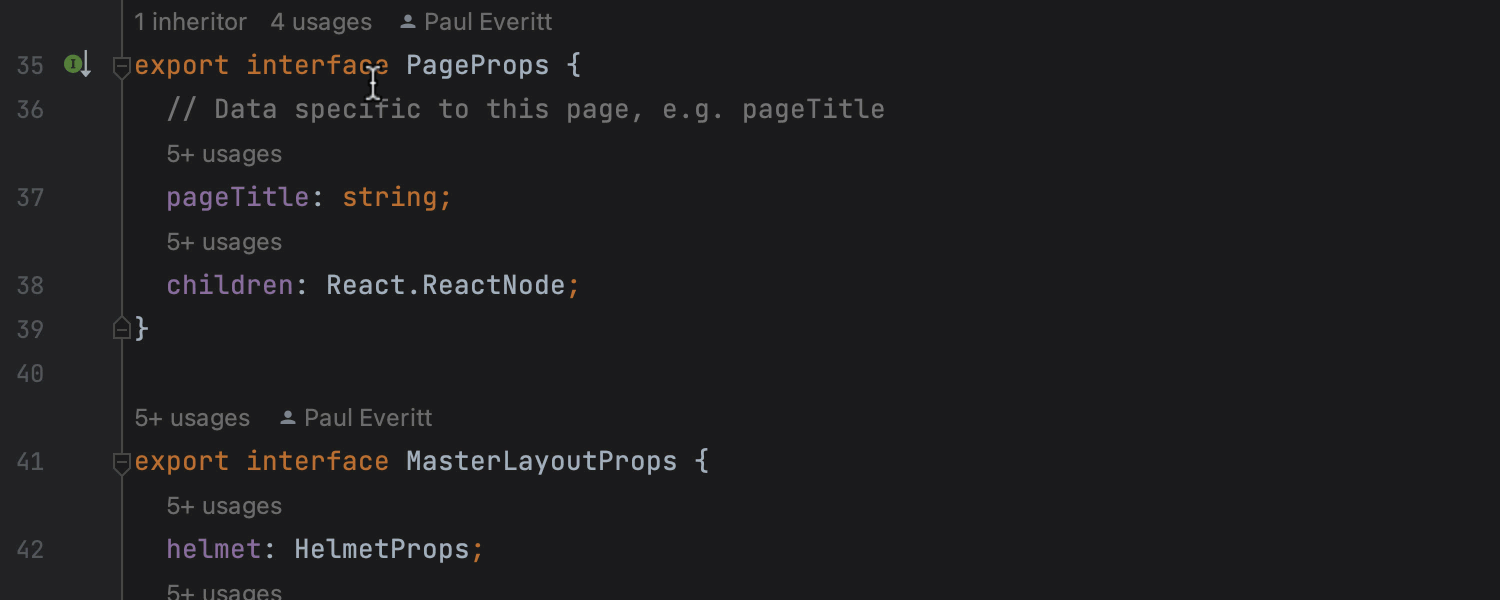Click the author icon above MasterLayoutProps interface
Viewport: 1500px width, 600px height.
[288, 418]
